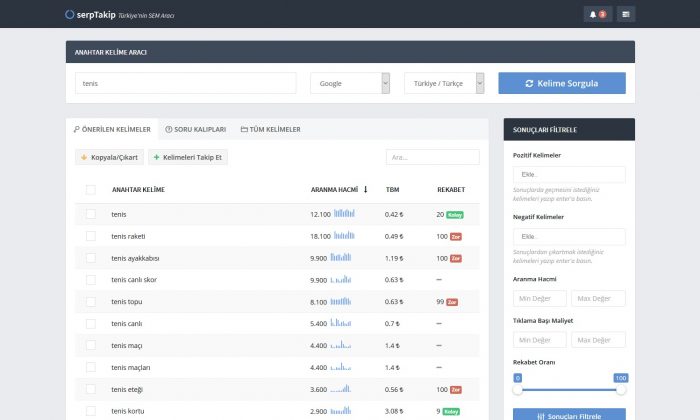
Task: Click the serpTakip logo
Action: click(90, 15)
